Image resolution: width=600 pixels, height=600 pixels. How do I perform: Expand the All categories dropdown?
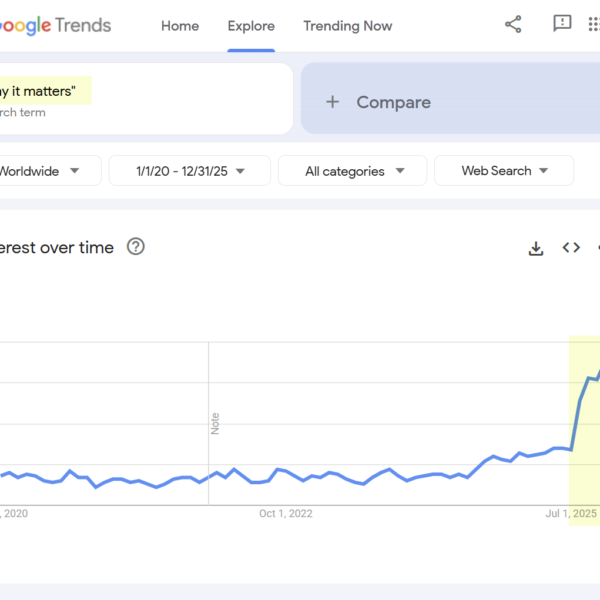[x=352, y=171]
